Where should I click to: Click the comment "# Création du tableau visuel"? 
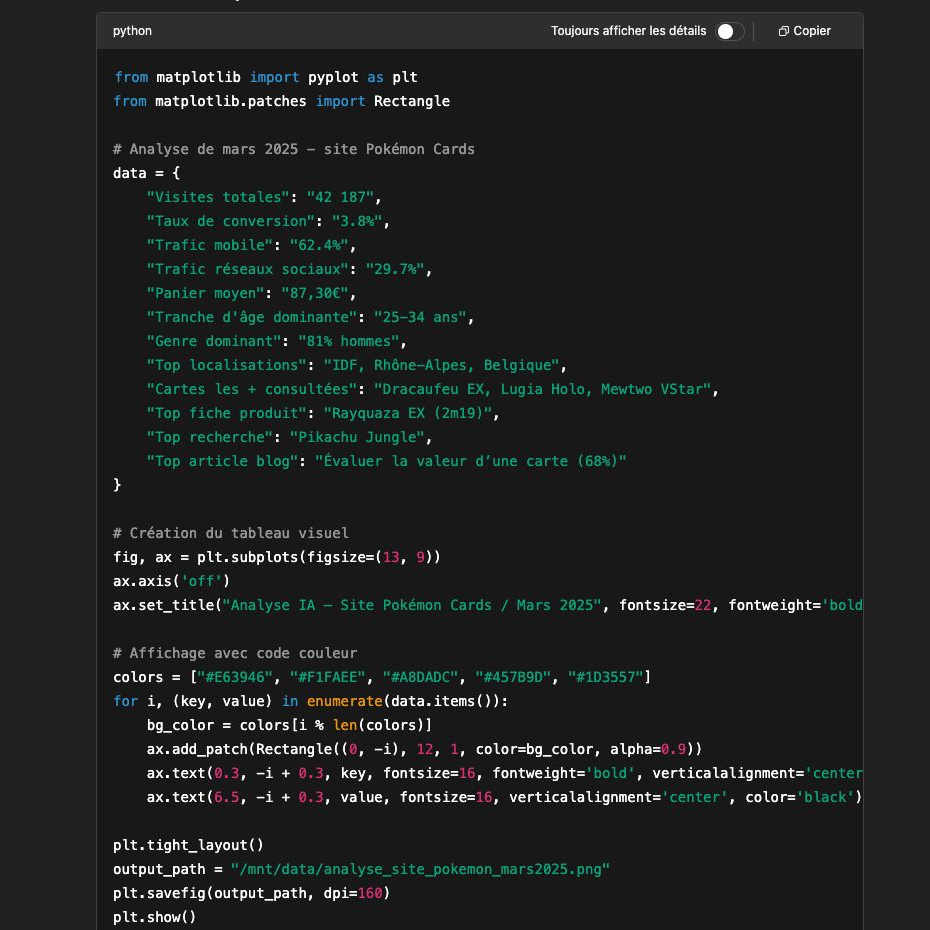[231, 533]
